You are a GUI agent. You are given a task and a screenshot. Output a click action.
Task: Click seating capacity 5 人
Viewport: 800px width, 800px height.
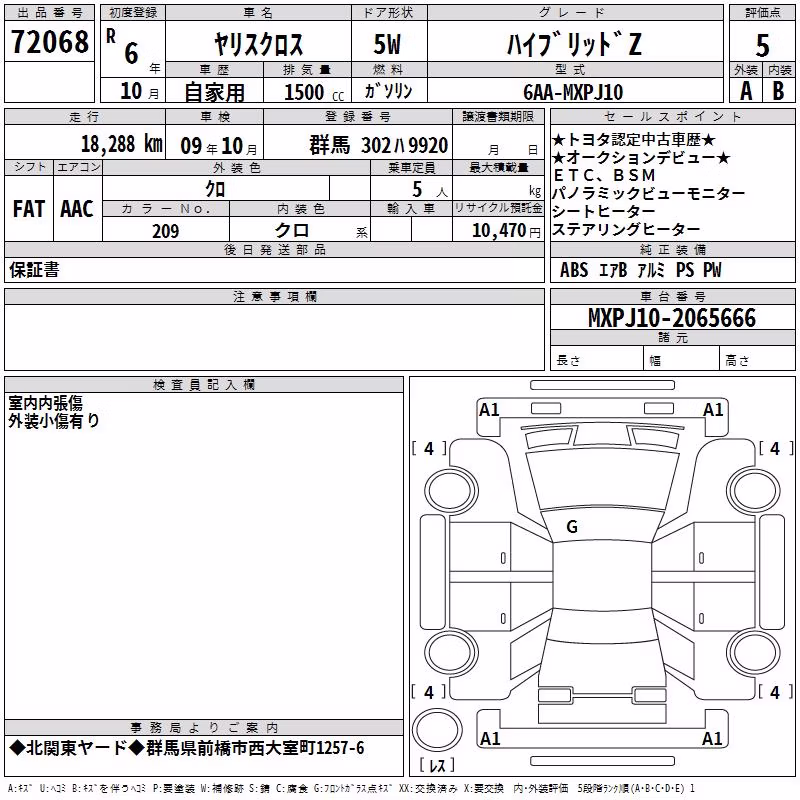pos(429,189)
